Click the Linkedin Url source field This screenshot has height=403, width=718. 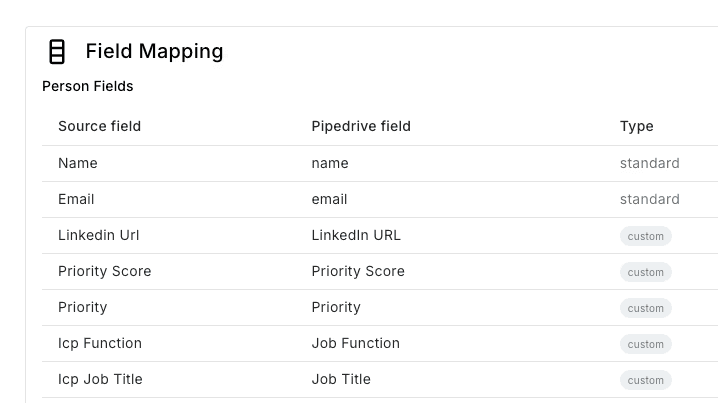click(98, 235)
